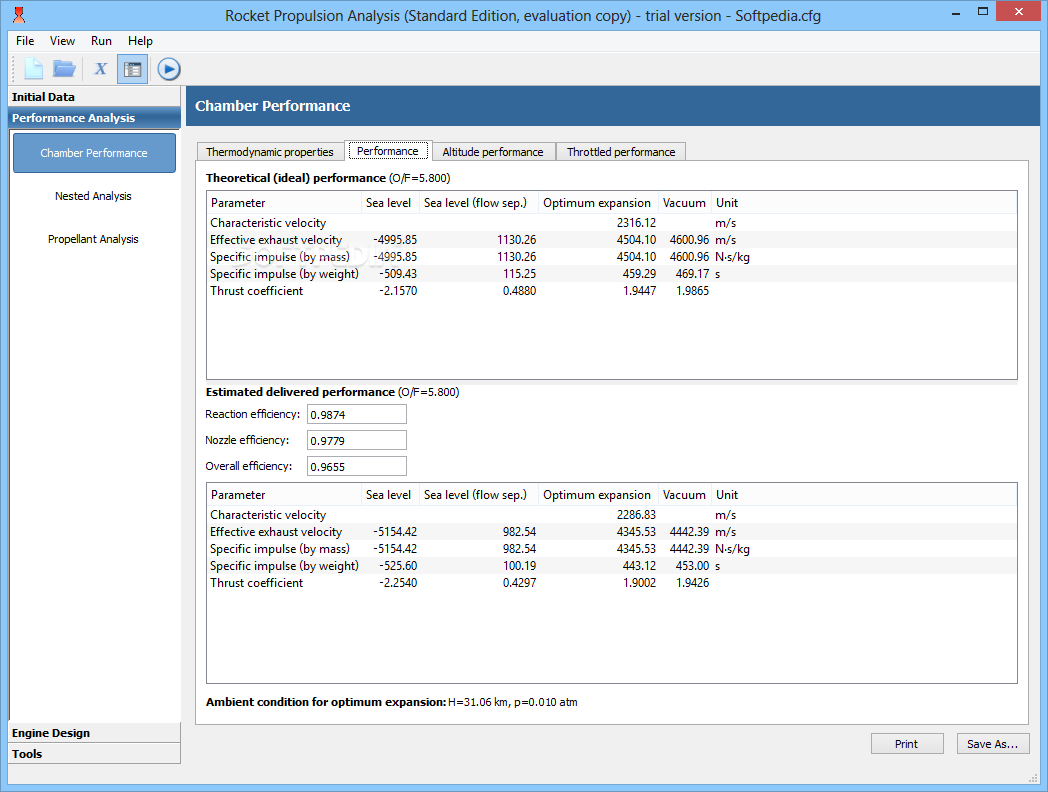This screenshot has width=1048, height=792.
Task: Select Specific impulse (by mass) row in delivered table
Action: tap(612, 549)
